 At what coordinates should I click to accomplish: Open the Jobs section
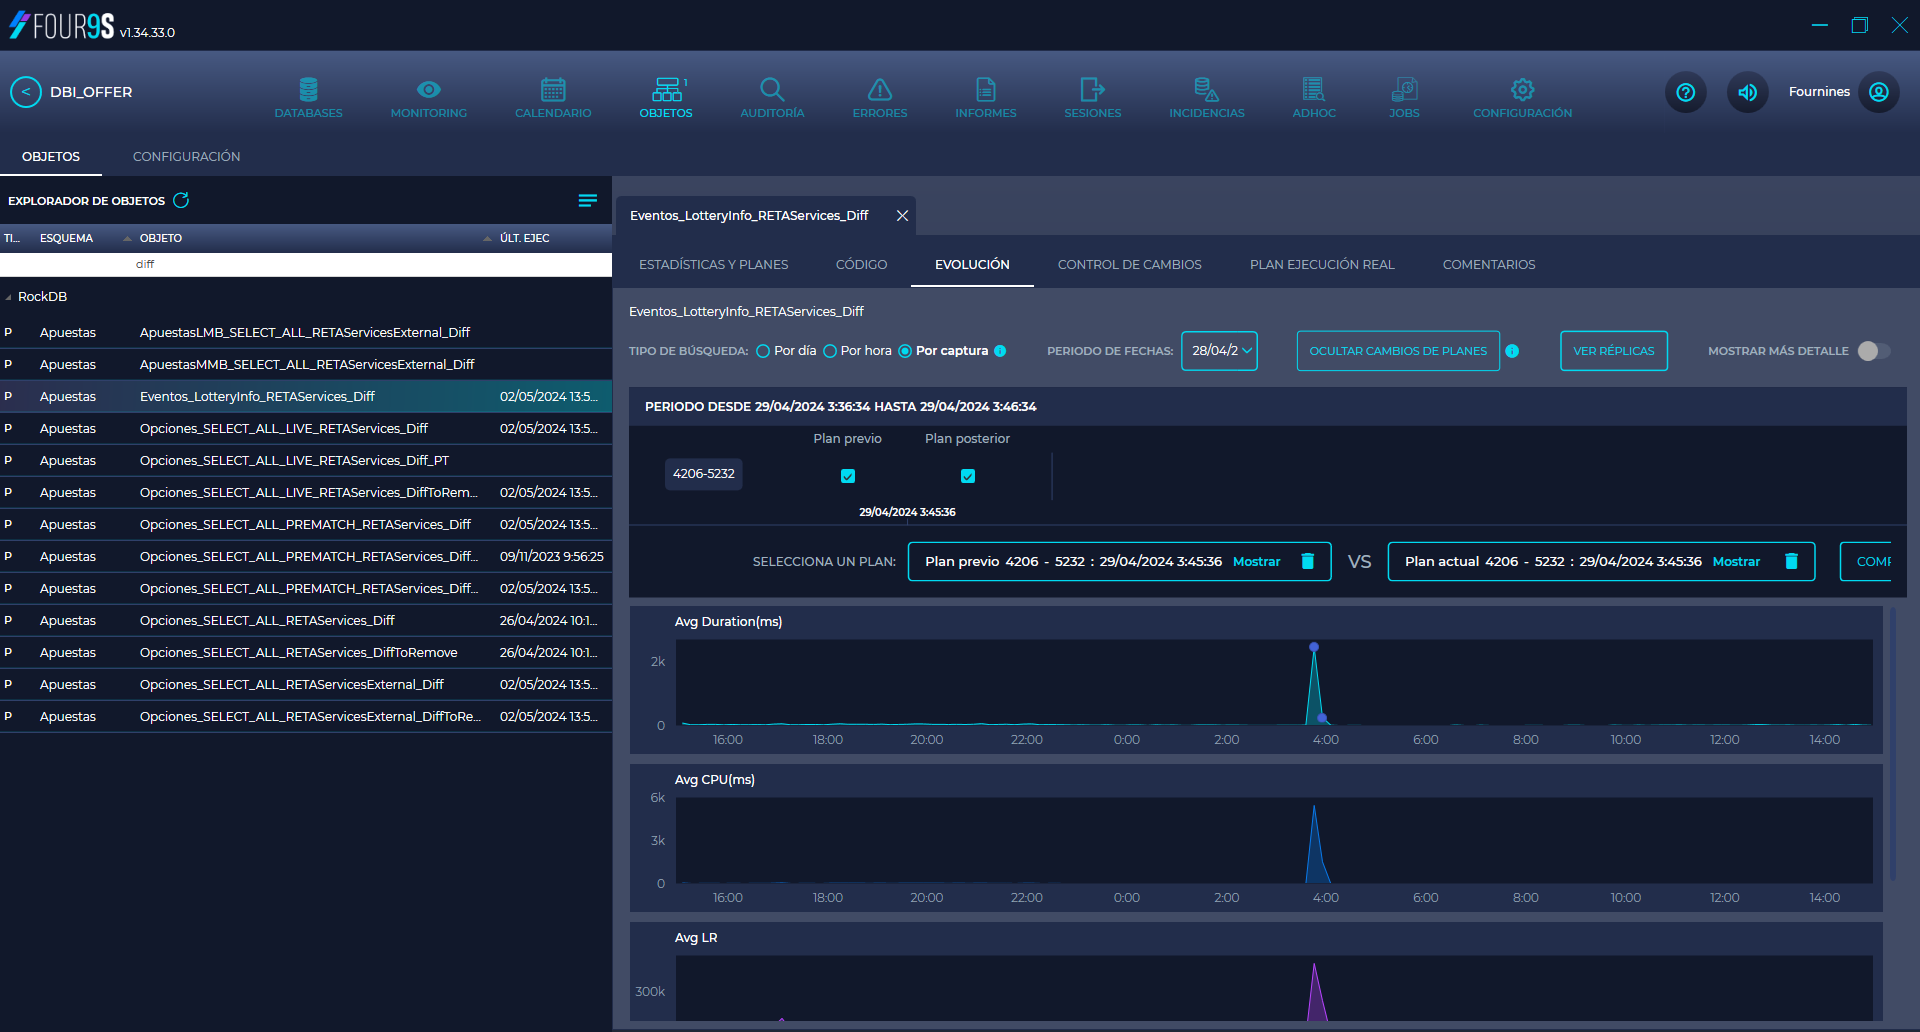tap(1404, 96)
